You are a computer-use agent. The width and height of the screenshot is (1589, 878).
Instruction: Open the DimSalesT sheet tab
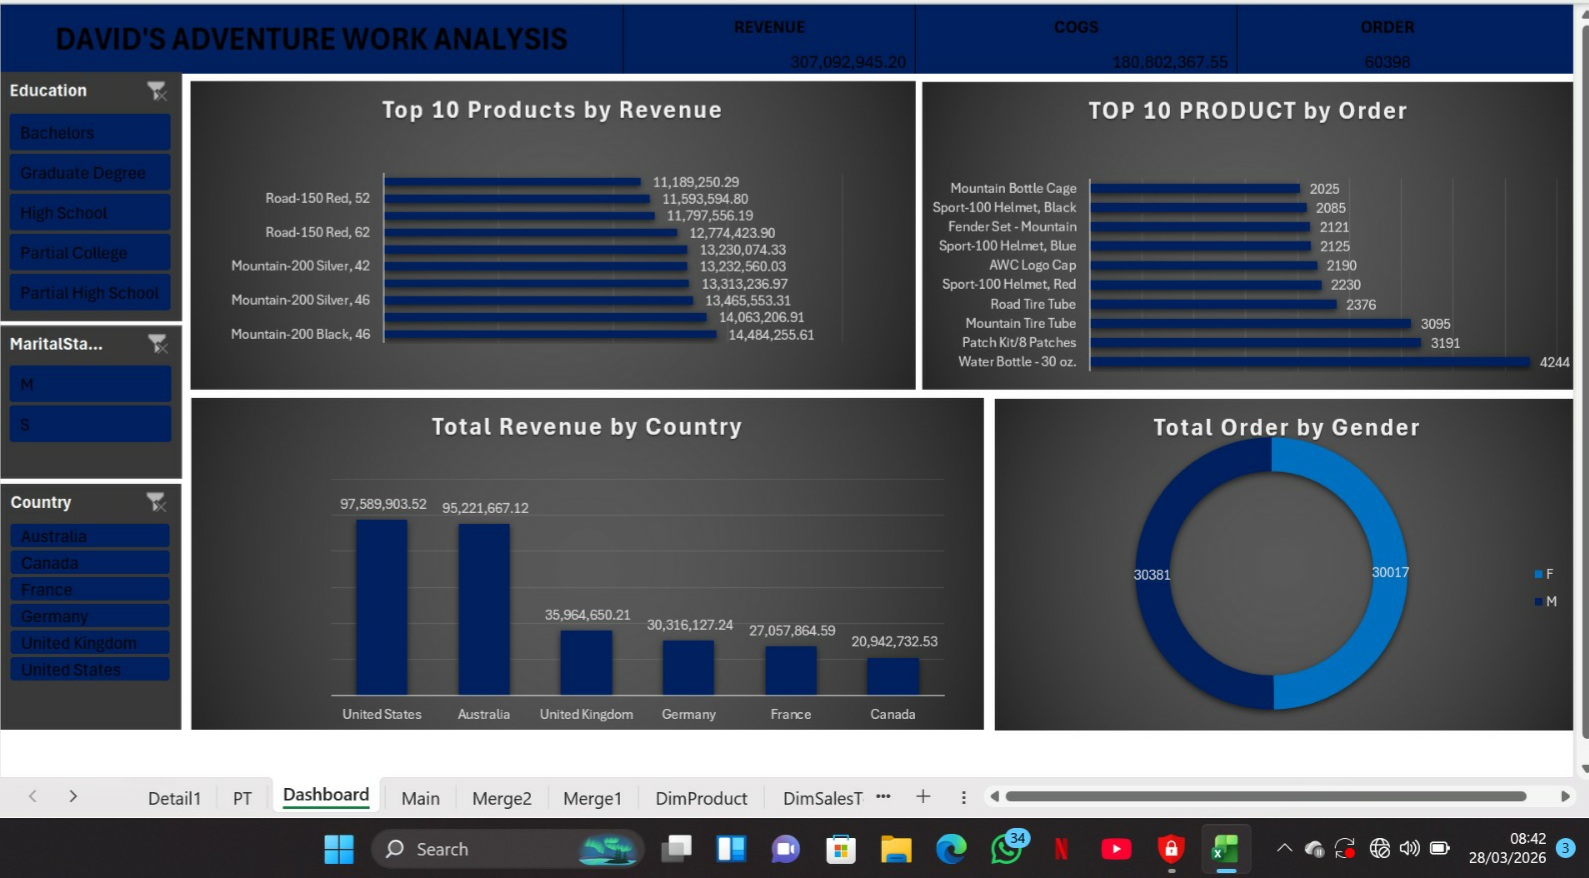822,798
